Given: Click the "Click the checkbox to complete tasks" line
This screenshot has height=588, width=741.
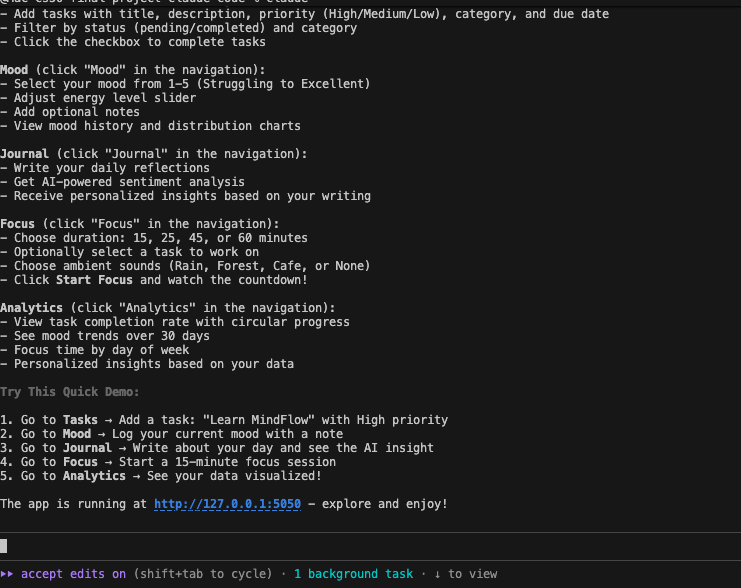Looking at the screenshot, I should click(137, 42).
